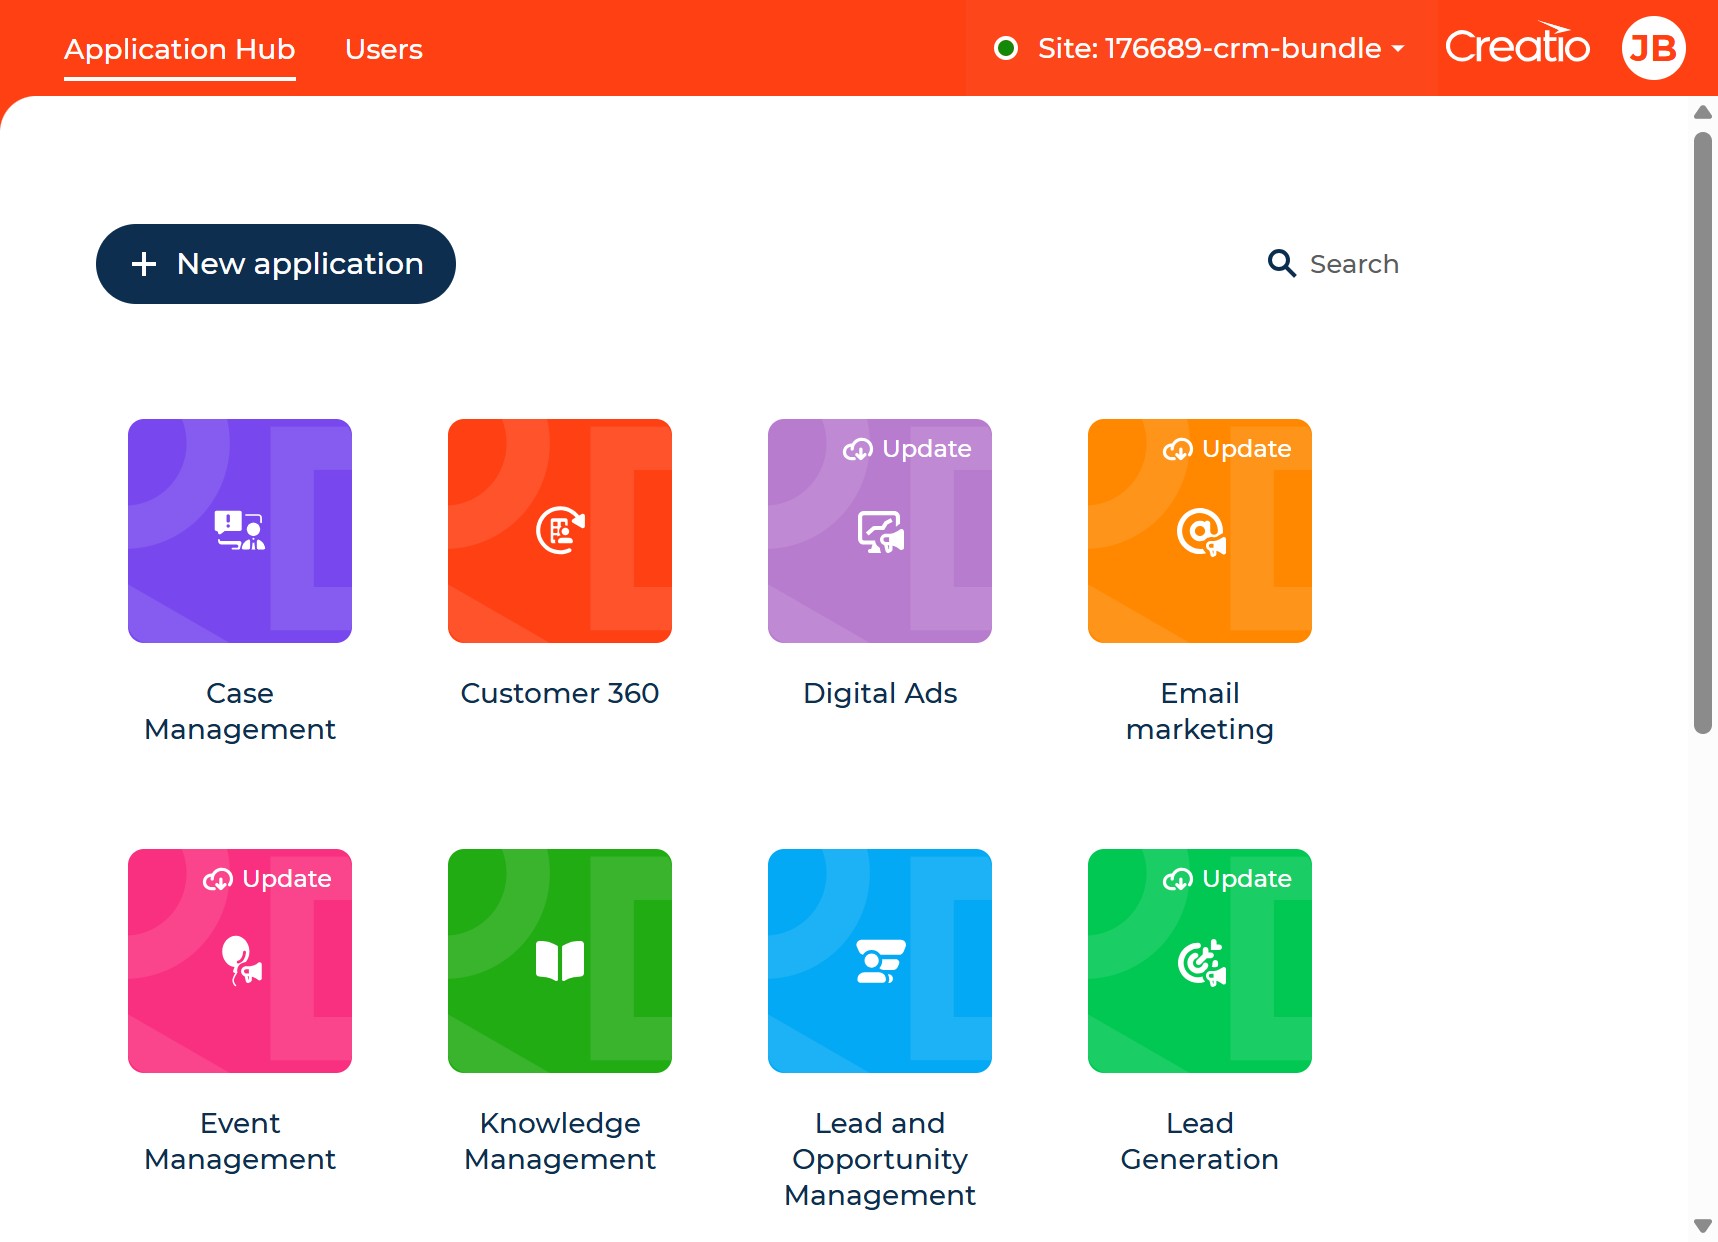
Task: Open the Event Management app tile
Action: pos(240,961)
